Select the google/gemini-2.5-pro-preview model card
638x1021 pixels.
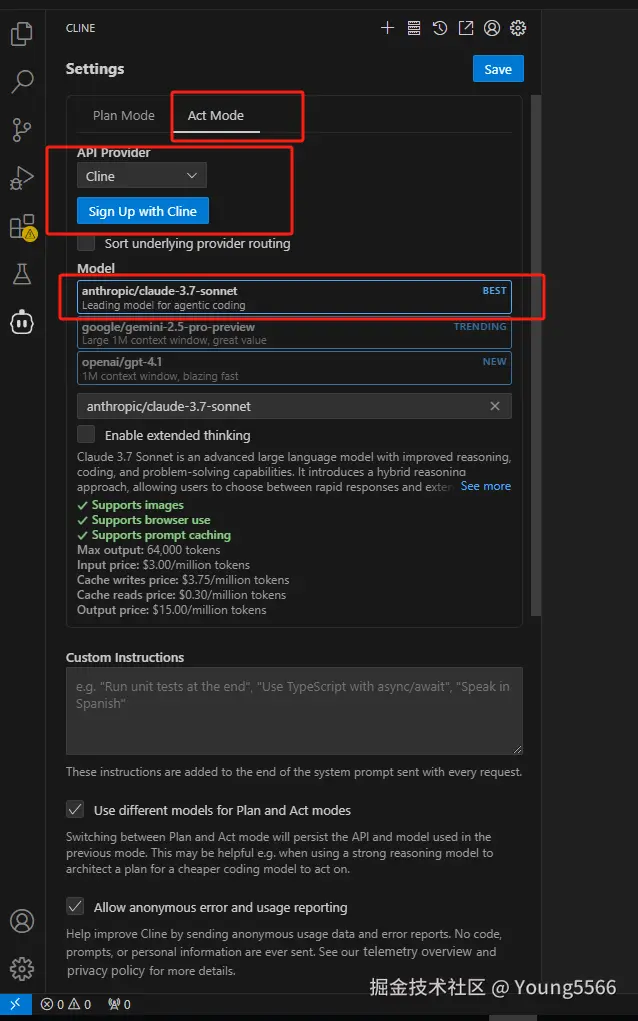pyautogui.click(x=294, y=333)
